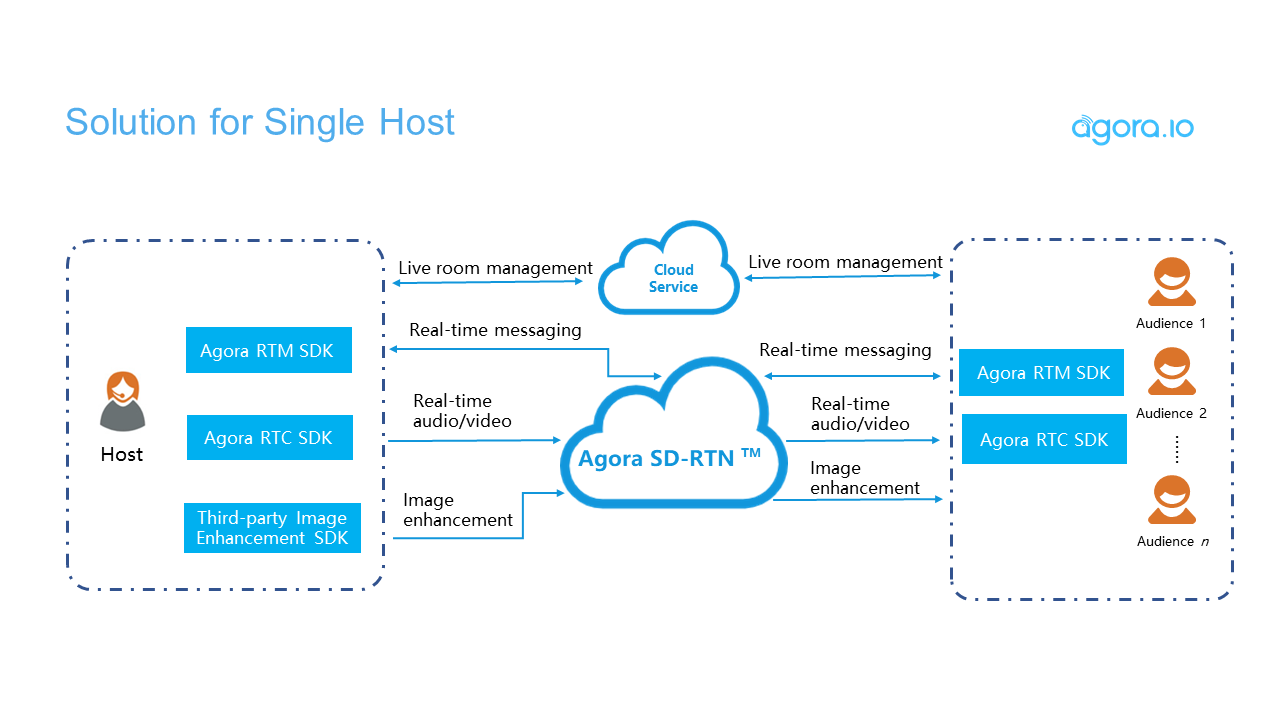The height and width of the screenshot is (720, 1280).
Task: Click the audience-side 'Real-time audio/video' label
Action: [x=860, y=414]
